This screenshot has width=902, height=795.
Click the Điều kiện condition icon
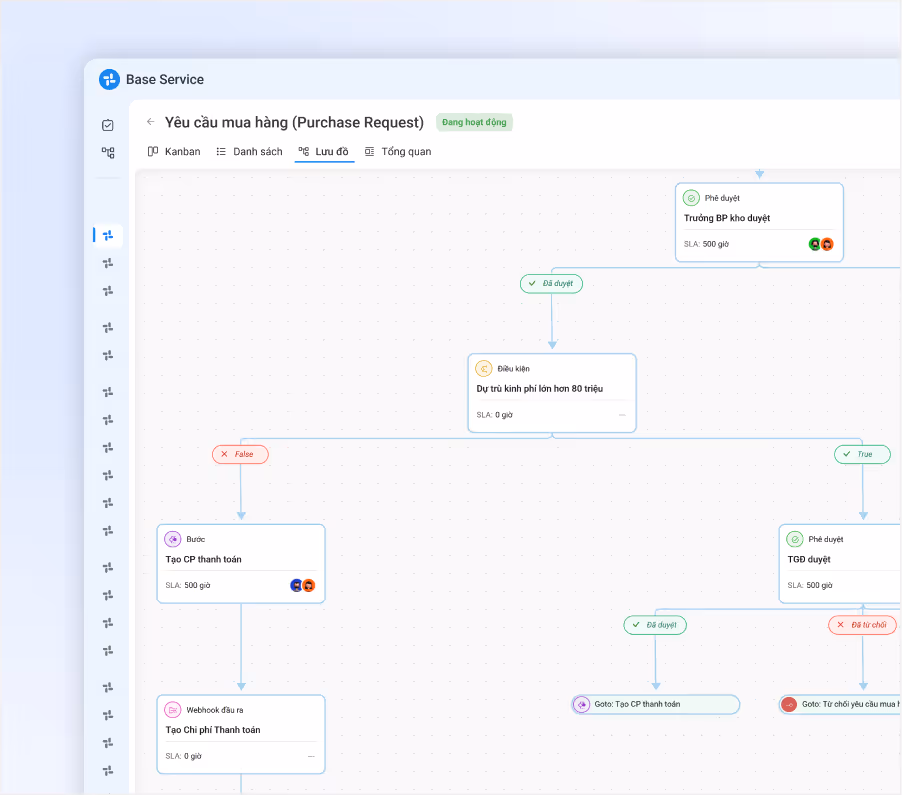click(x=484, y=368)
